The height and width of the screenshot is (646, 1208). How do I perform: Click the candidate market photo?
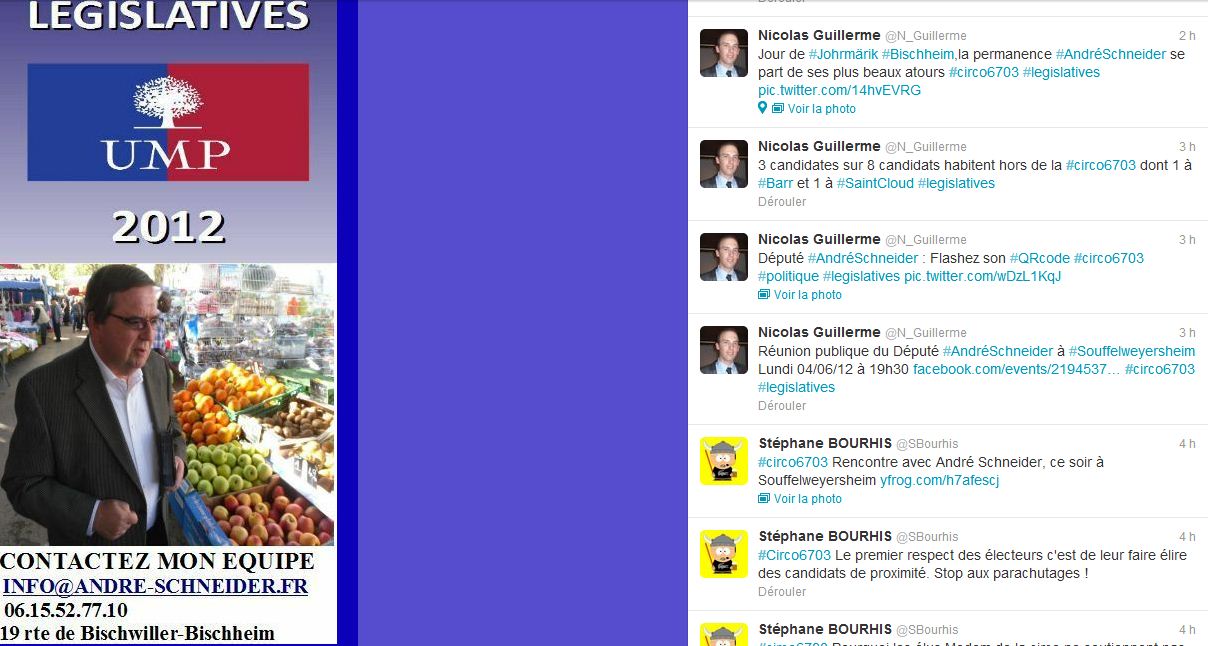[x=168, y=405]
